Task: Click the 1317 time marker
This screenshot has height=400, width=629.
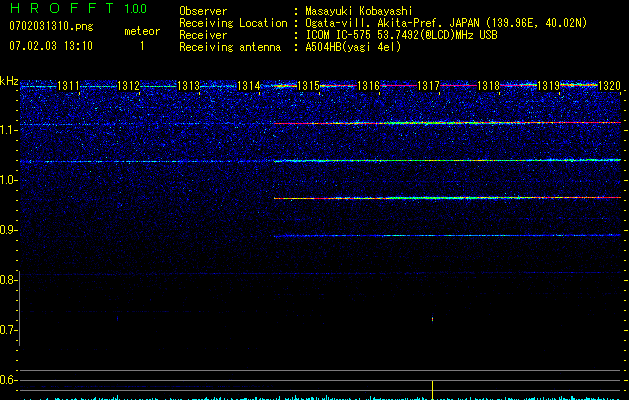Action: (x=428, y=86)
